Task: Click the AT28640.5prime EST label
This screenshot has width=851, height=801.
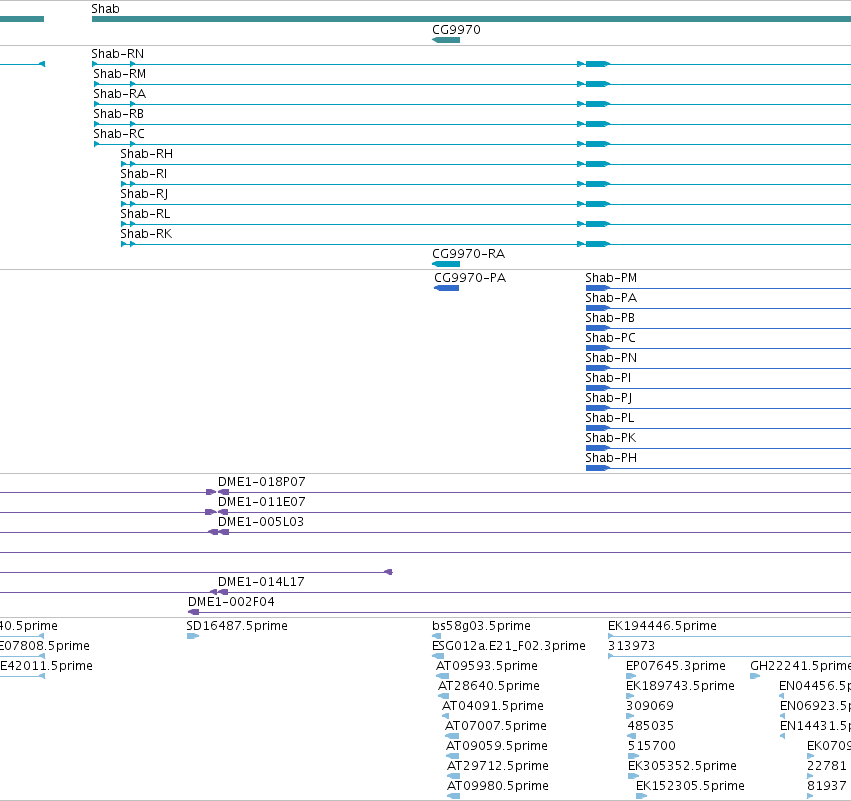Action: point(489,686)
